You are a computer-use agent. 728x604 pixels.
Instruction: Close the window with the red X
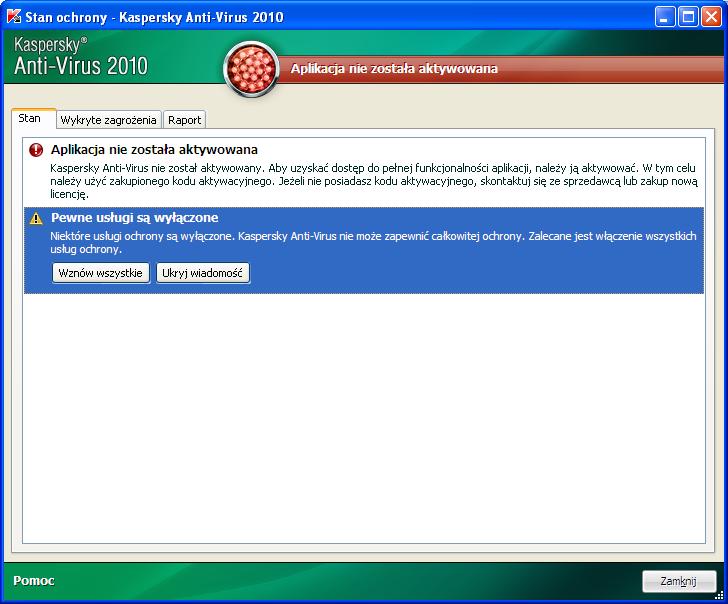(x=711, y=17)
